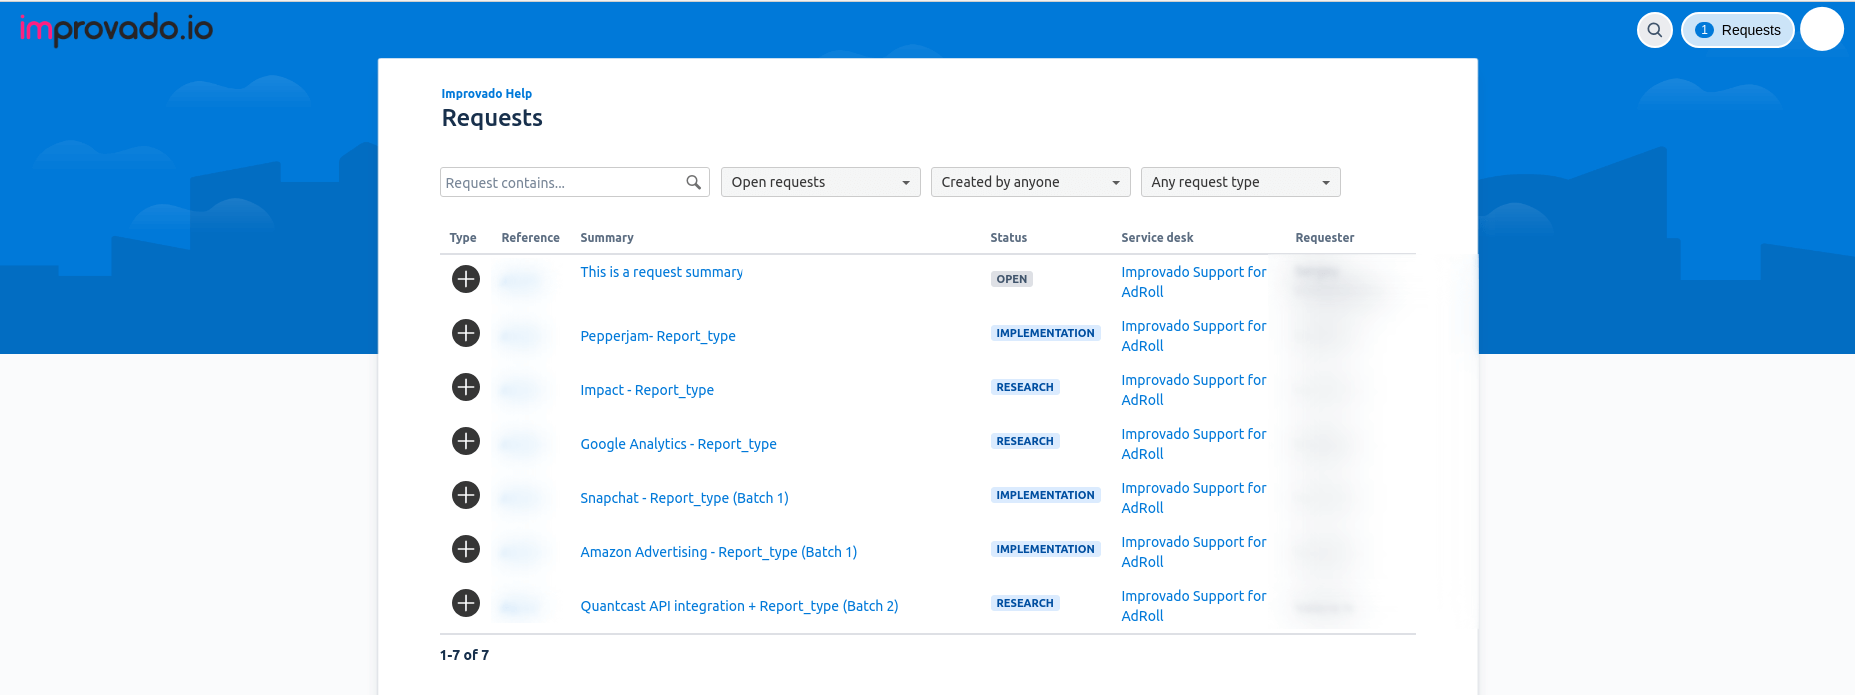Click type icon for Quantcast API request
The height and width of the screenshot is (695, 1855).
tap(465, 603)
